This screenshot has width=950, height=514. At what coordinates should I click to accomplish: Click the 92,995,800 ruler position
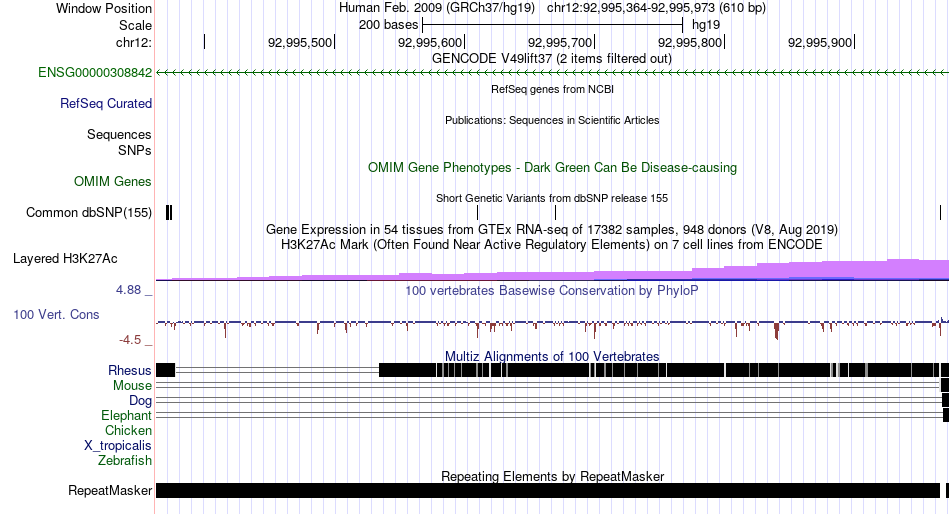coord(690,42)
